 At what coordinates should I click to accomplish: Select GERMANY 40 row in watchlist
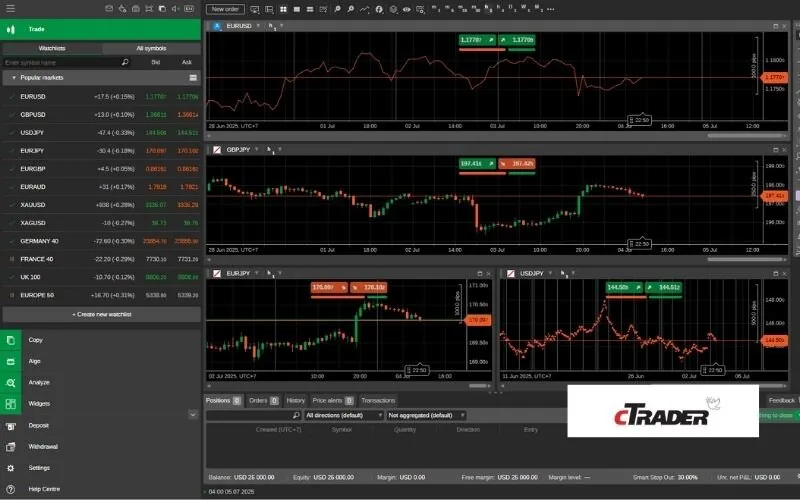[x=102, y=241]
